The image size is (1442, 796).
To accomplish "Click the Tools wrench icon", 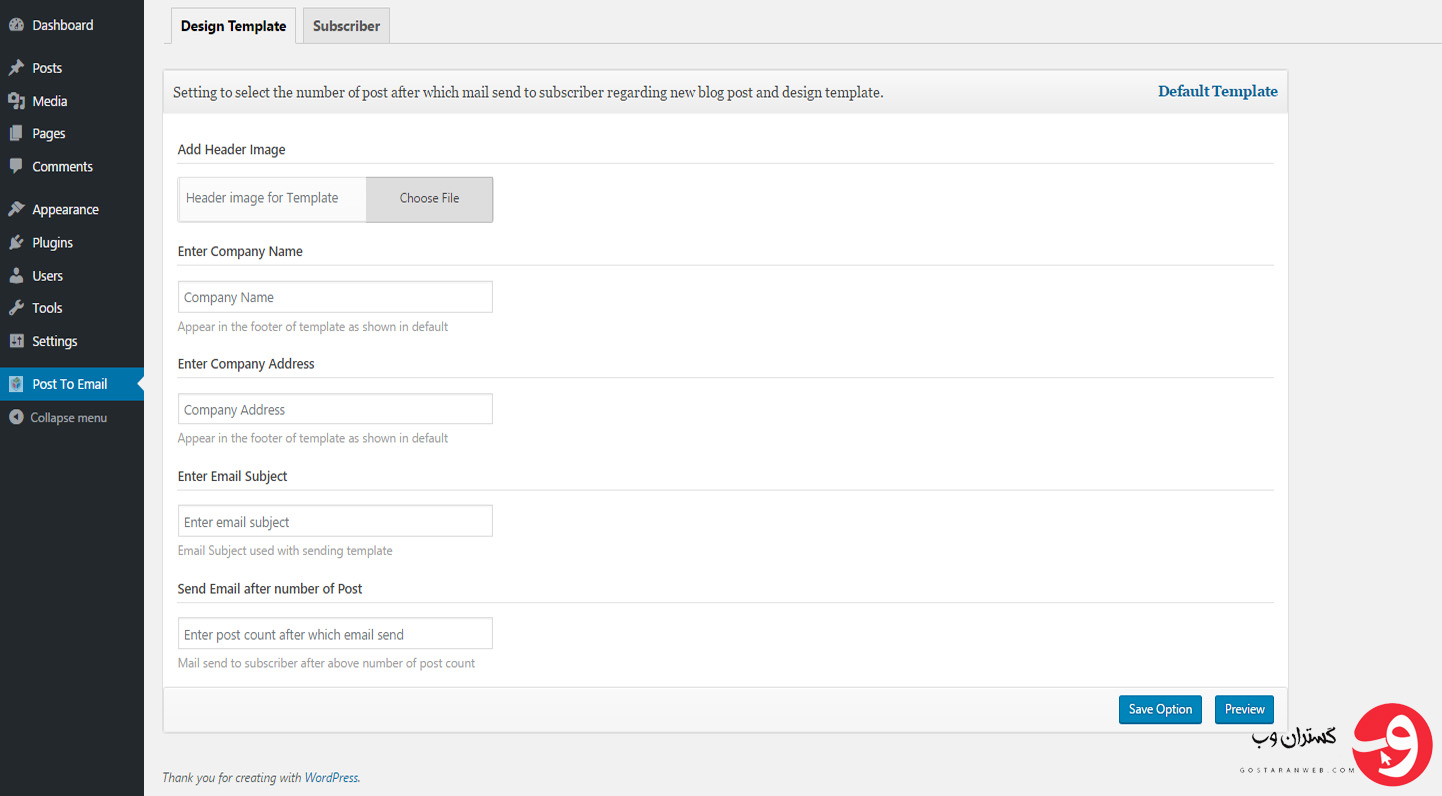I will click(x=16, y=308).
